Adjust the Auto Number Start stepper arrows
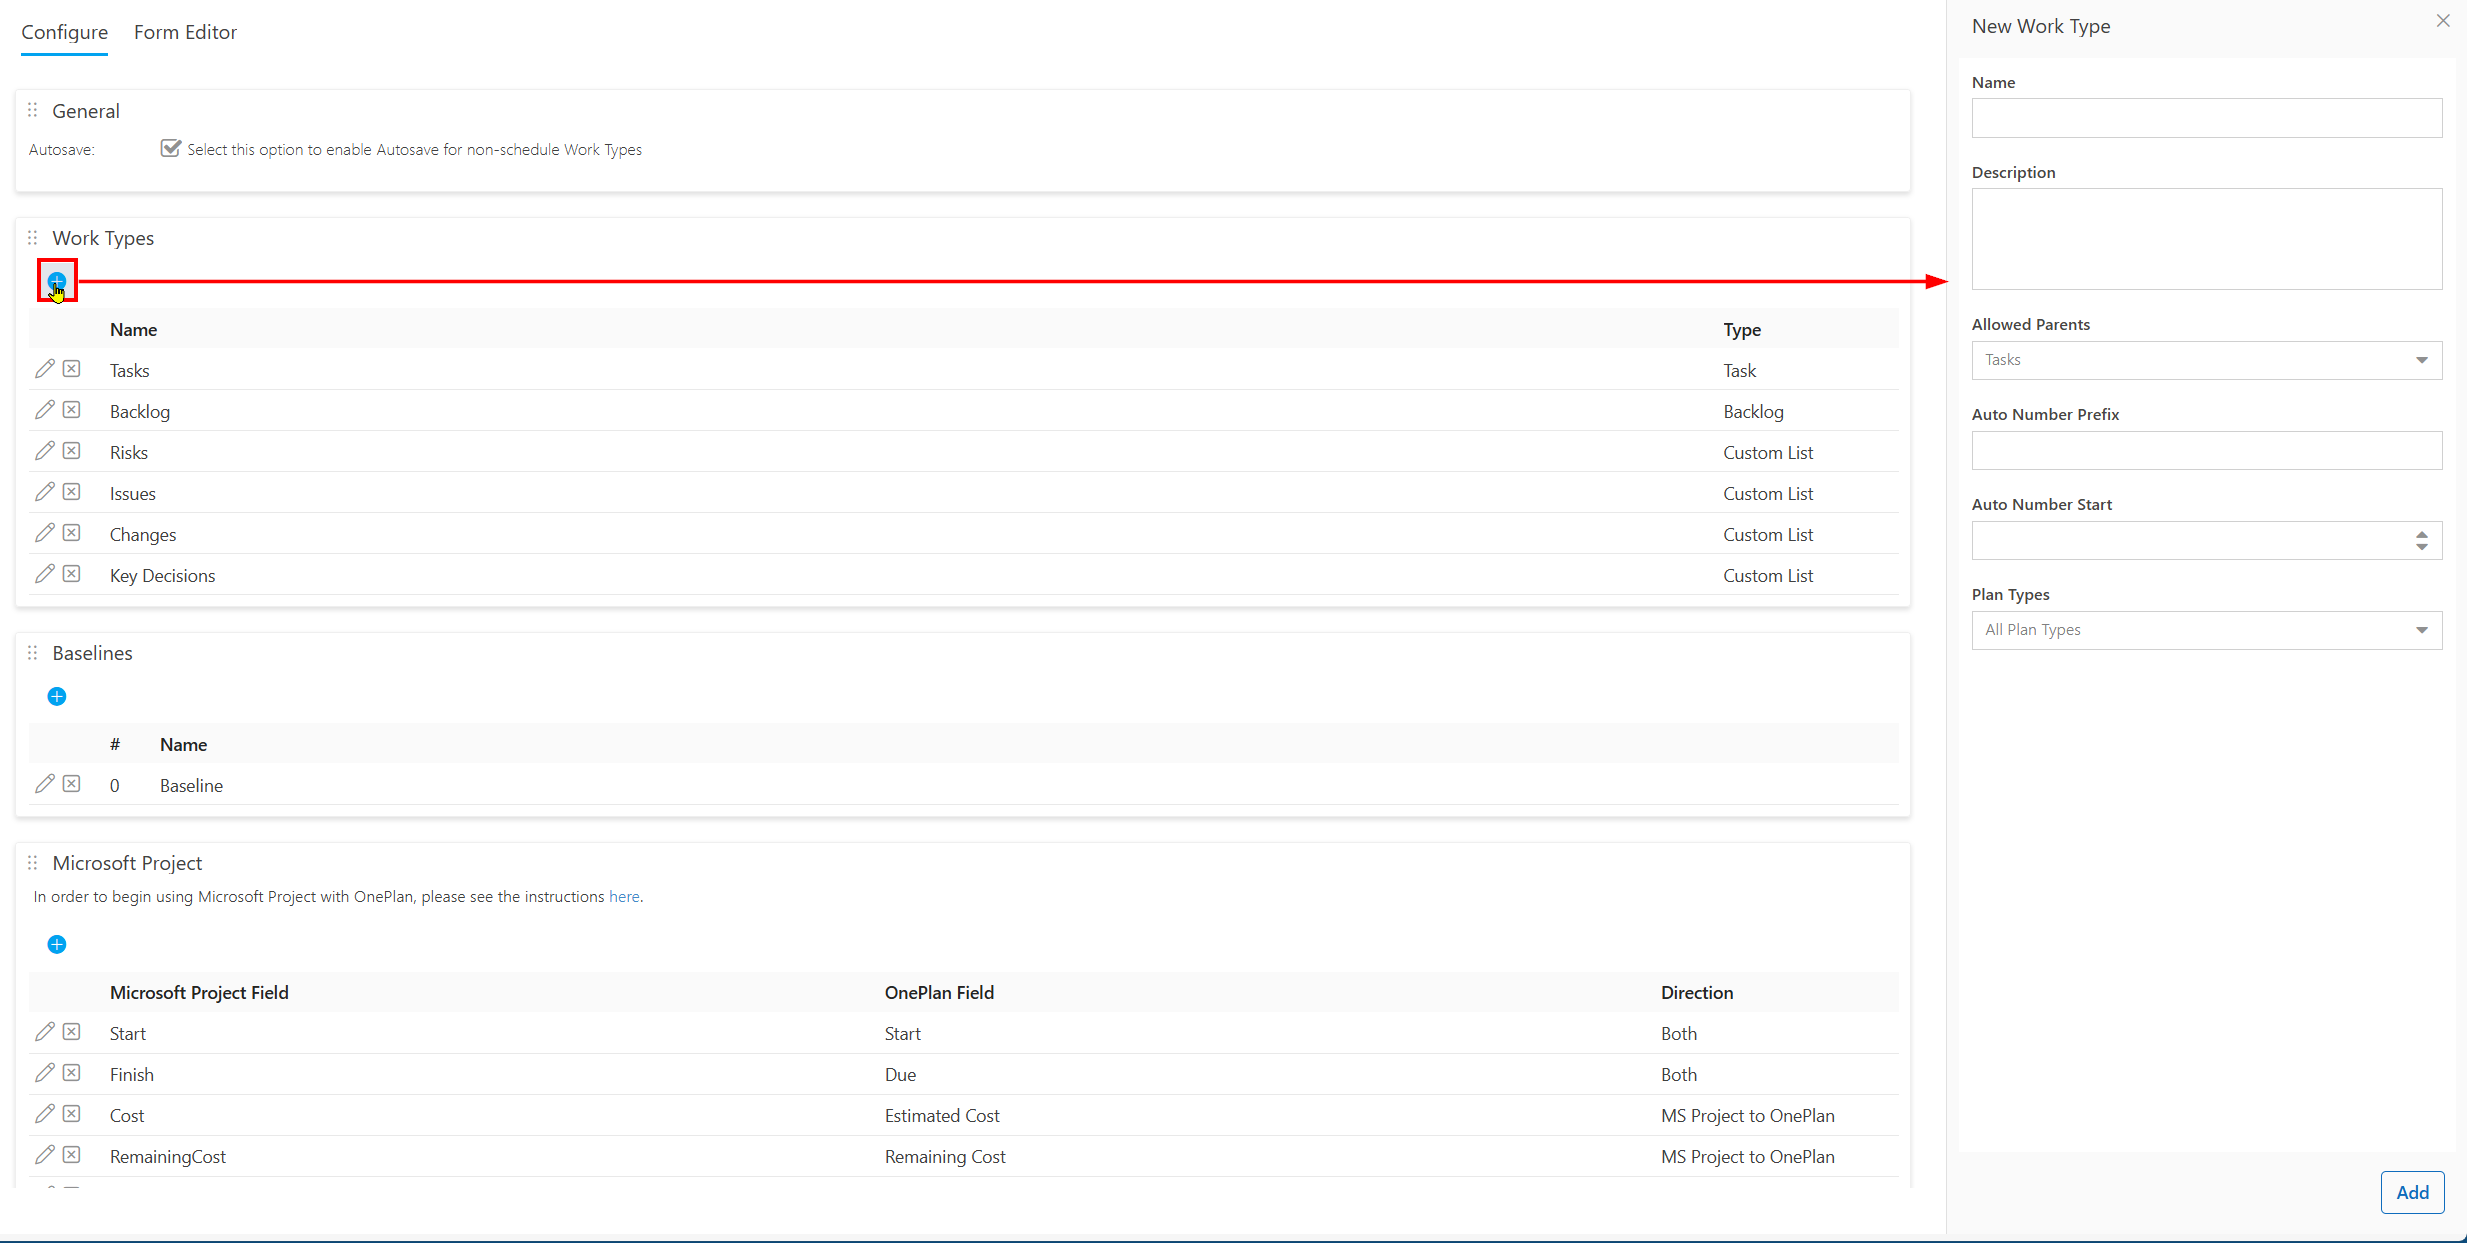 click(x=2422, y=540)
